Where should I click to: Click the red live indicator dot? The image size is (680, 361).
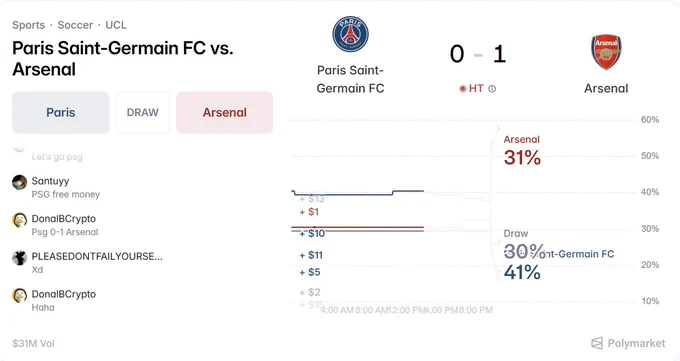click(x=463, y=89)
